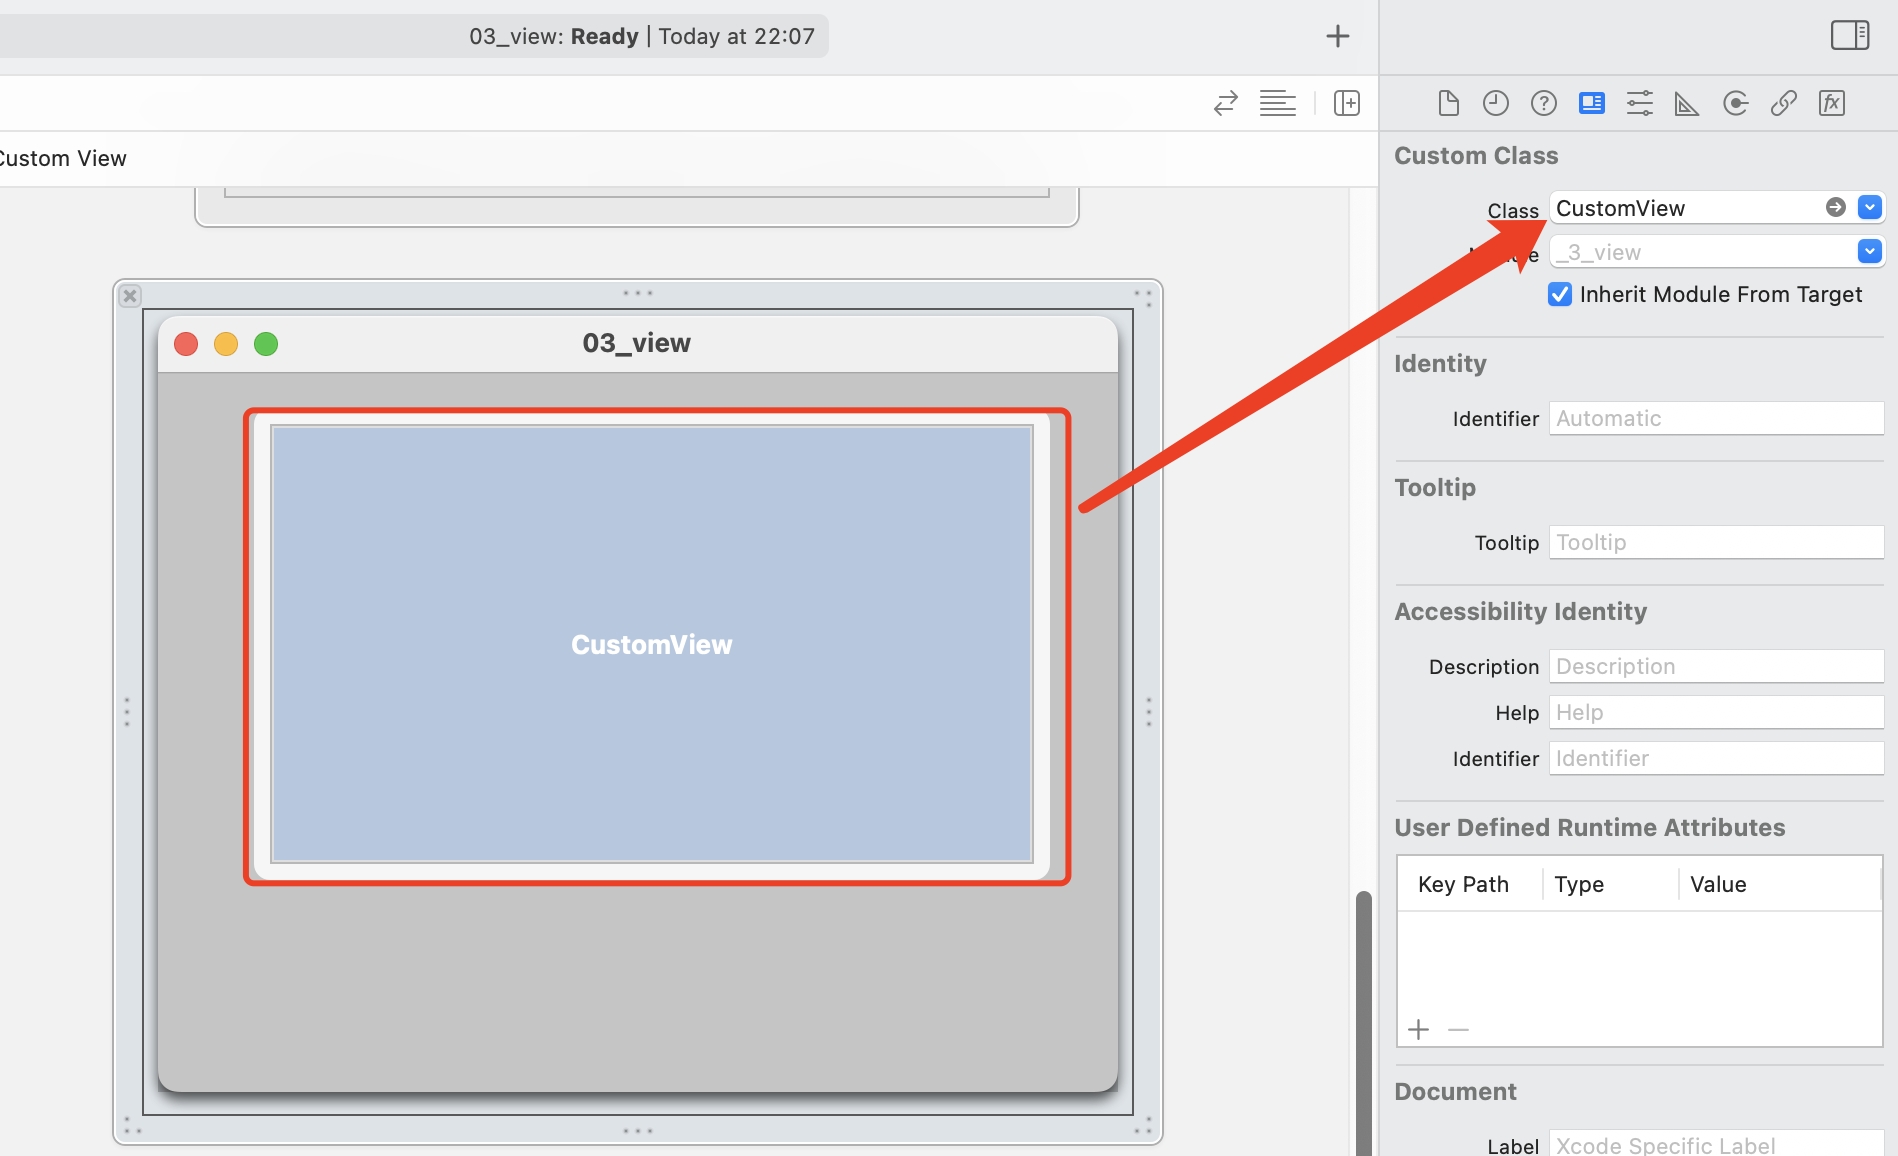Click the Accessibility Help field
The width and height of the screenshot is (1898, 1156).
pos(1716,712)
